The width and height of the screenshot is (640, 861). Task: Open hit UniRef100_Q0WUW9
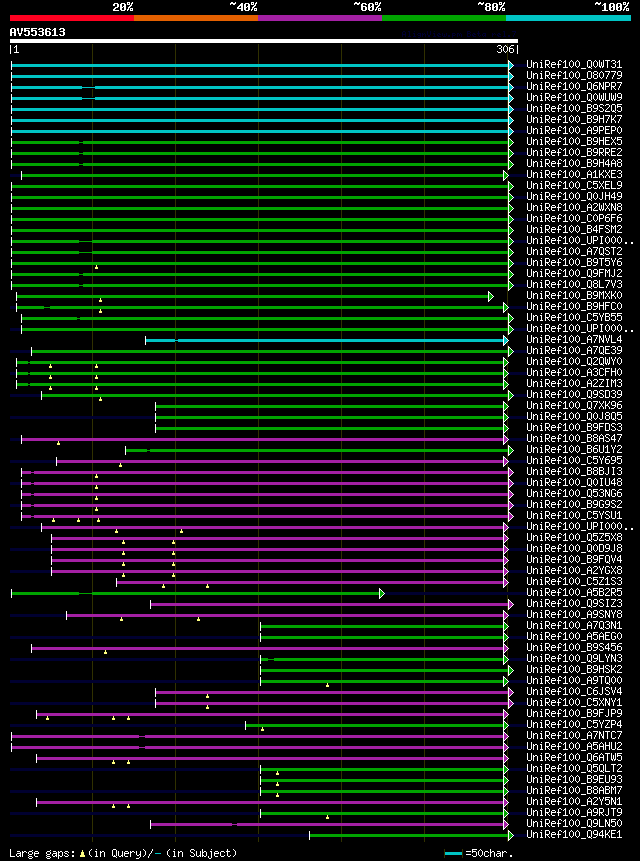574,98
